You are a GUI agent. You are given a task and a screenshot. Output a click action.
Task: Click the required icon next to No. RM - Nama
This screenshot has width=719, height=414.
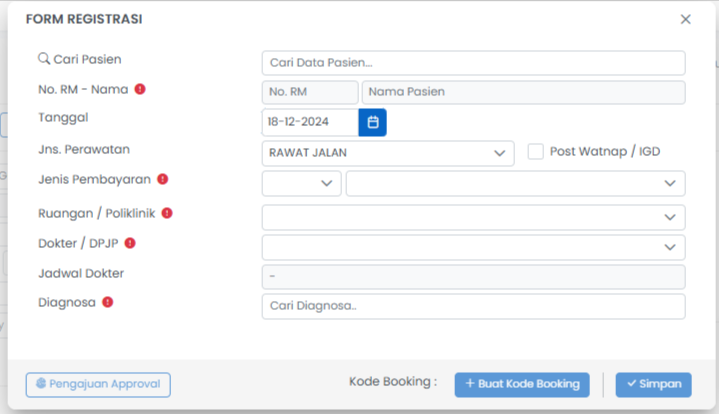(x=140, y=89)
